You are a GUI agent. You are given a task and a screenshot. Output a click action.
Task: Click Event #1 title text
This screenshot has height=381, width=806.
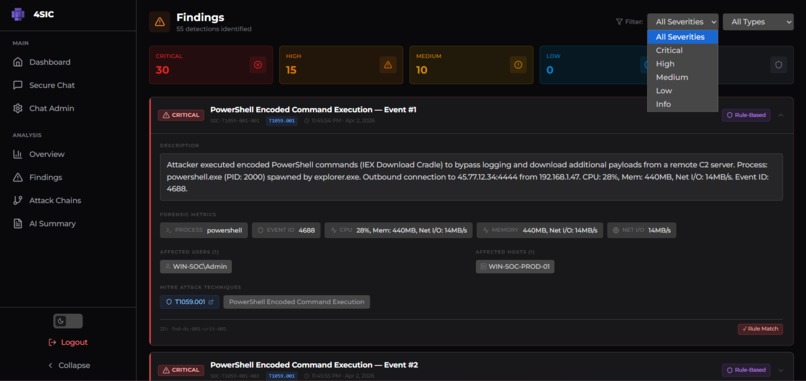point(313,110)
